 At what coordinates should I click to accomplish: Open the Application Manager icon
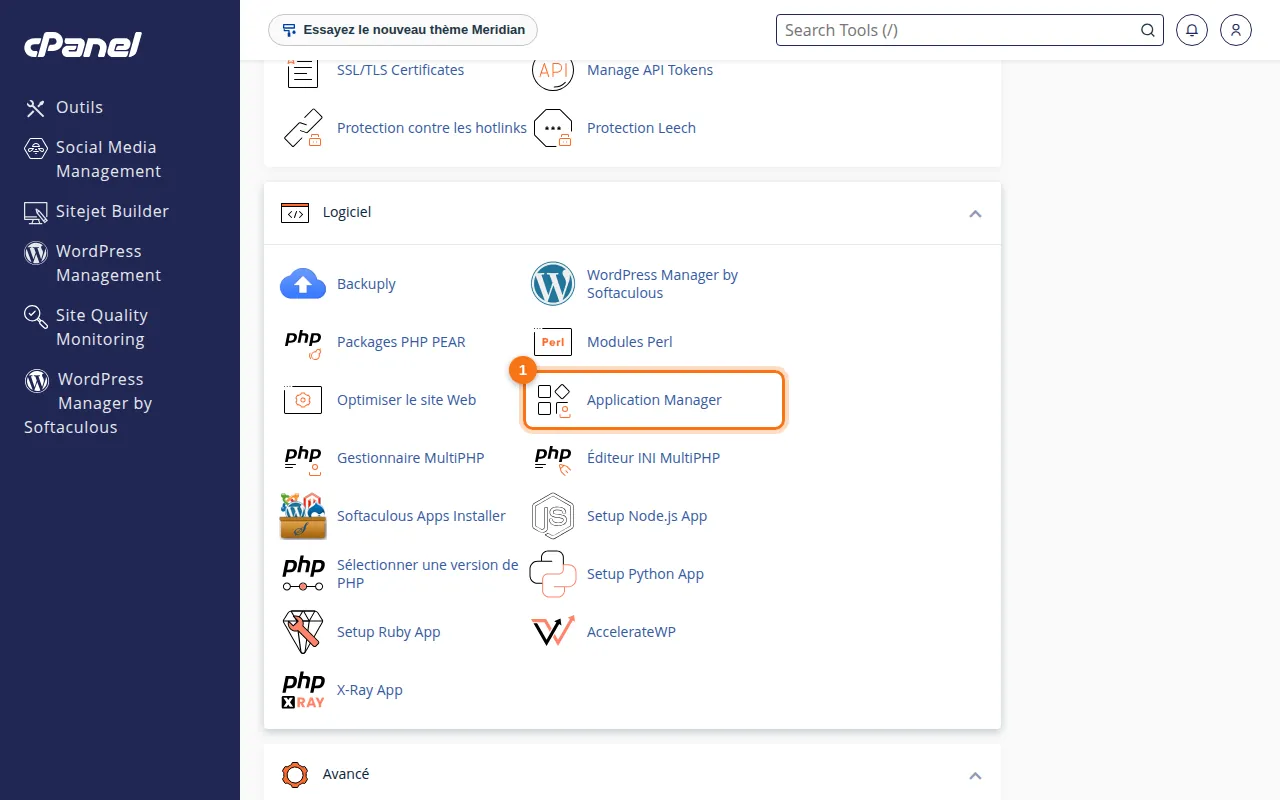point(553,400)
